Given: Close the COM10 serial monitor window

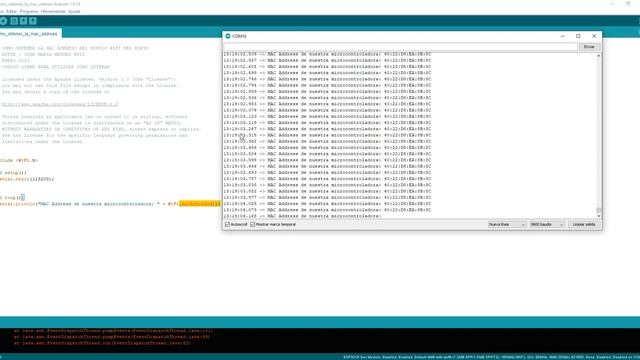Looking at the screenshot, I should (x=594, y=36).
